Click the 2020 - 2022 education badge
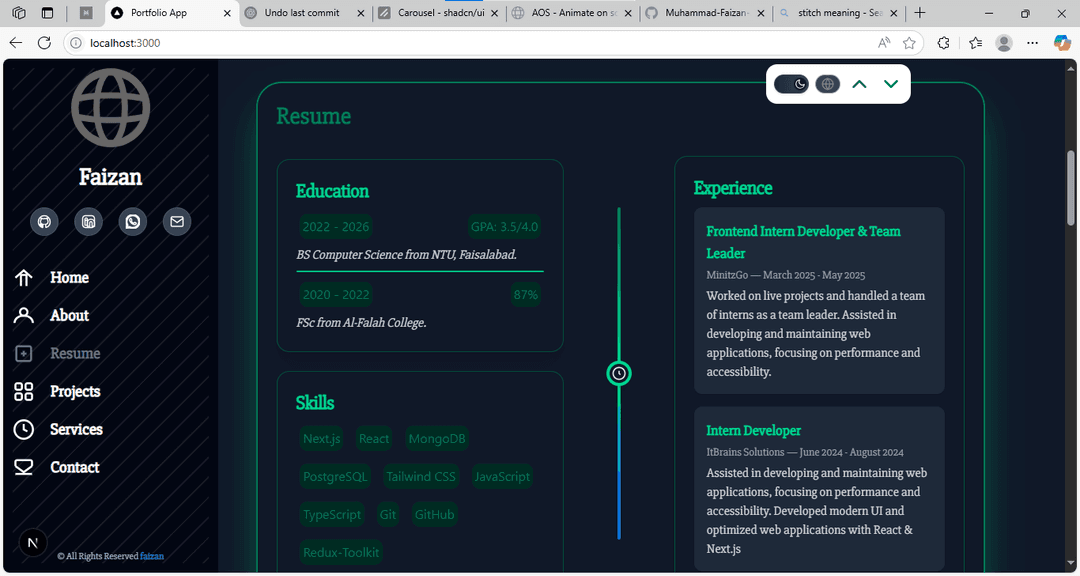This screenshot has height=576, width=1080. coord(336,295)
